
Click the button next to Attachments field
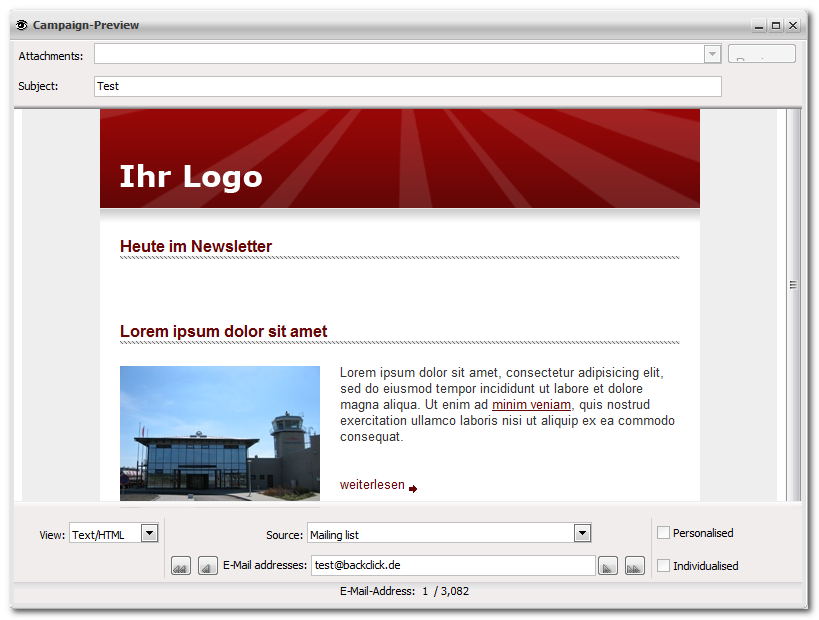pos(762,54)
